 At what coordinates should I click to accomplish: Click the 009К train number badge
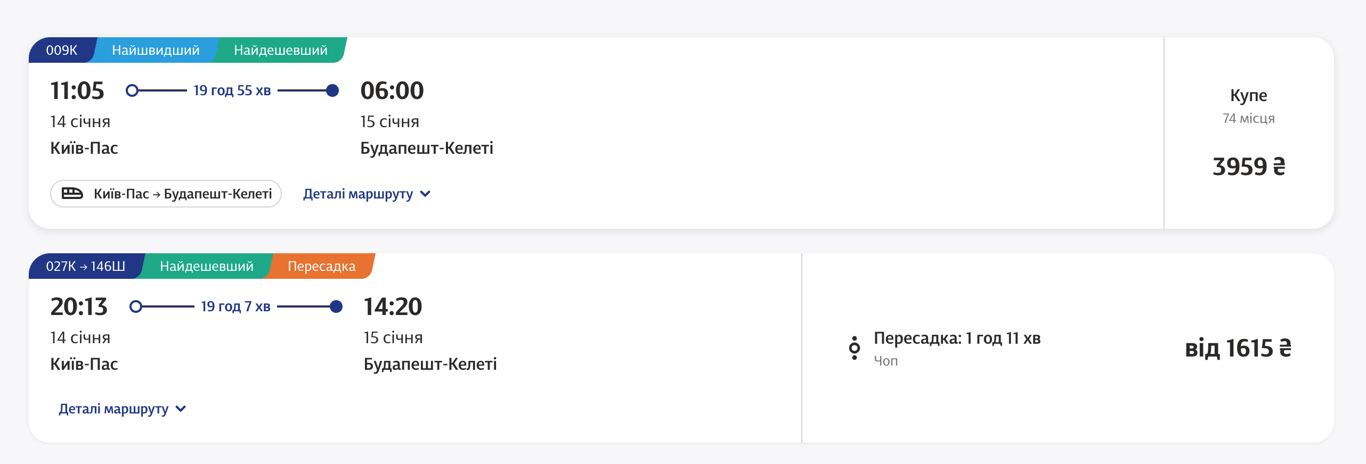click(x=61, y=50)
